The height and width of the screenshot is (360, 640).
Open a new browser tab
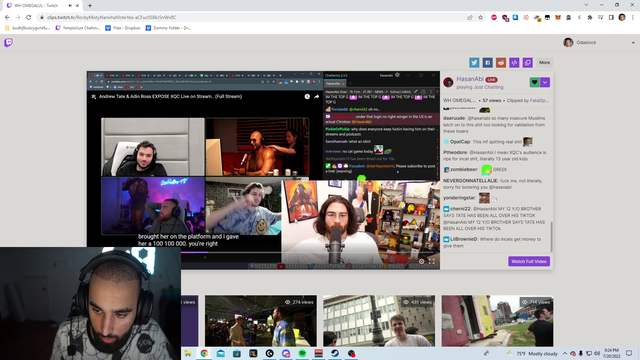[x=90, y=5]
